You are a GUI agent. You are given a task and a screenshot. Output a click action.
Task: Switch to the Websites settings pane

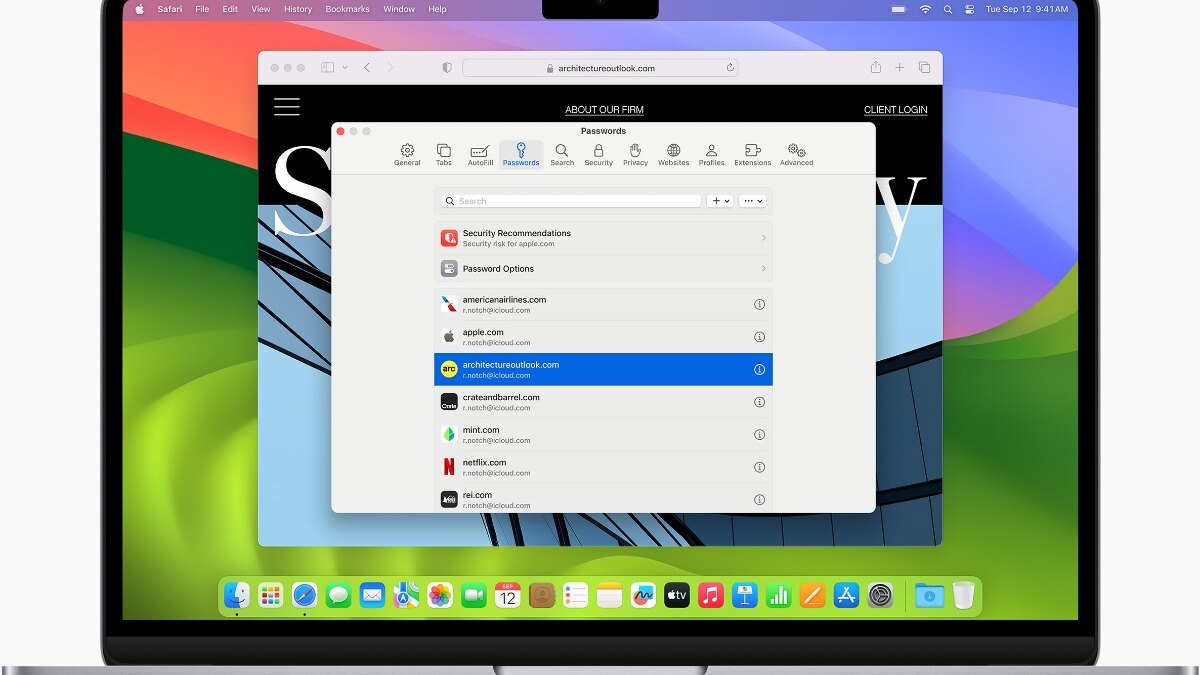(673, 154)
